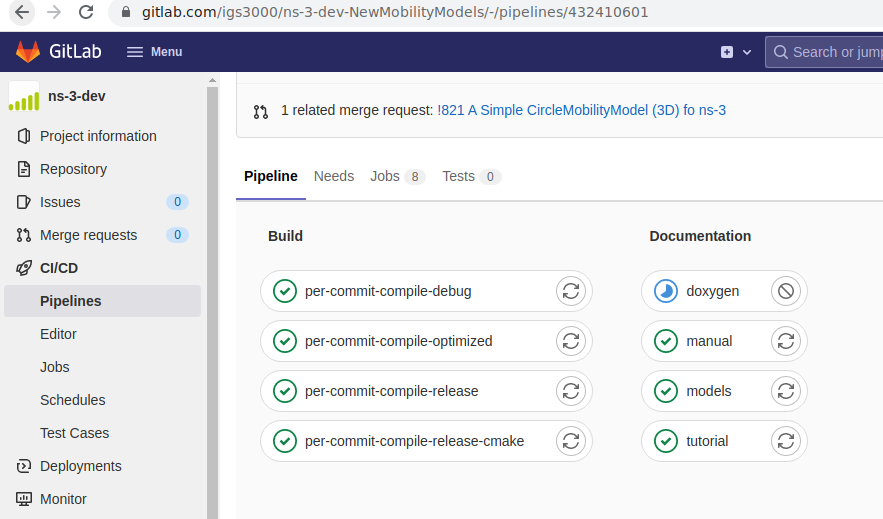Image resolution: width=883 pixels, height=519 pixels.
Task: Reload the page with the refresh icon
Action: [86, 12]
